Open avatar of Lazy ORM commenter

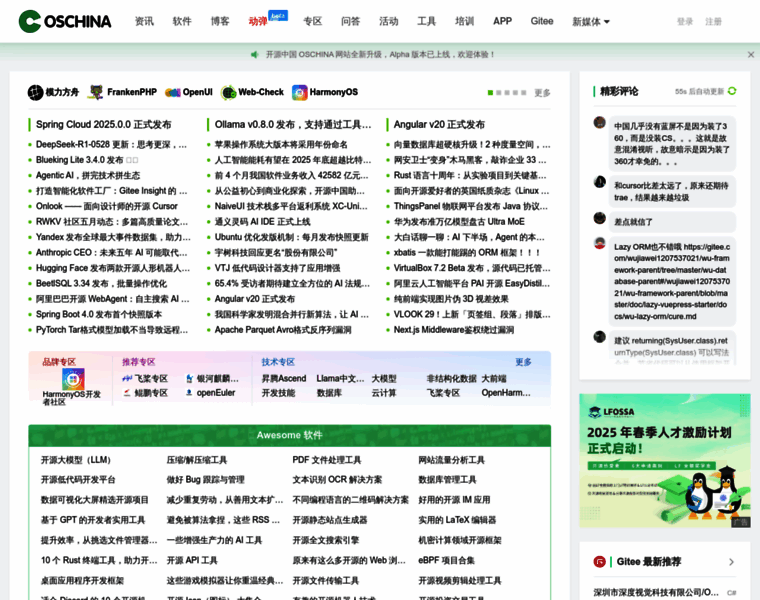tap(600, 243)
